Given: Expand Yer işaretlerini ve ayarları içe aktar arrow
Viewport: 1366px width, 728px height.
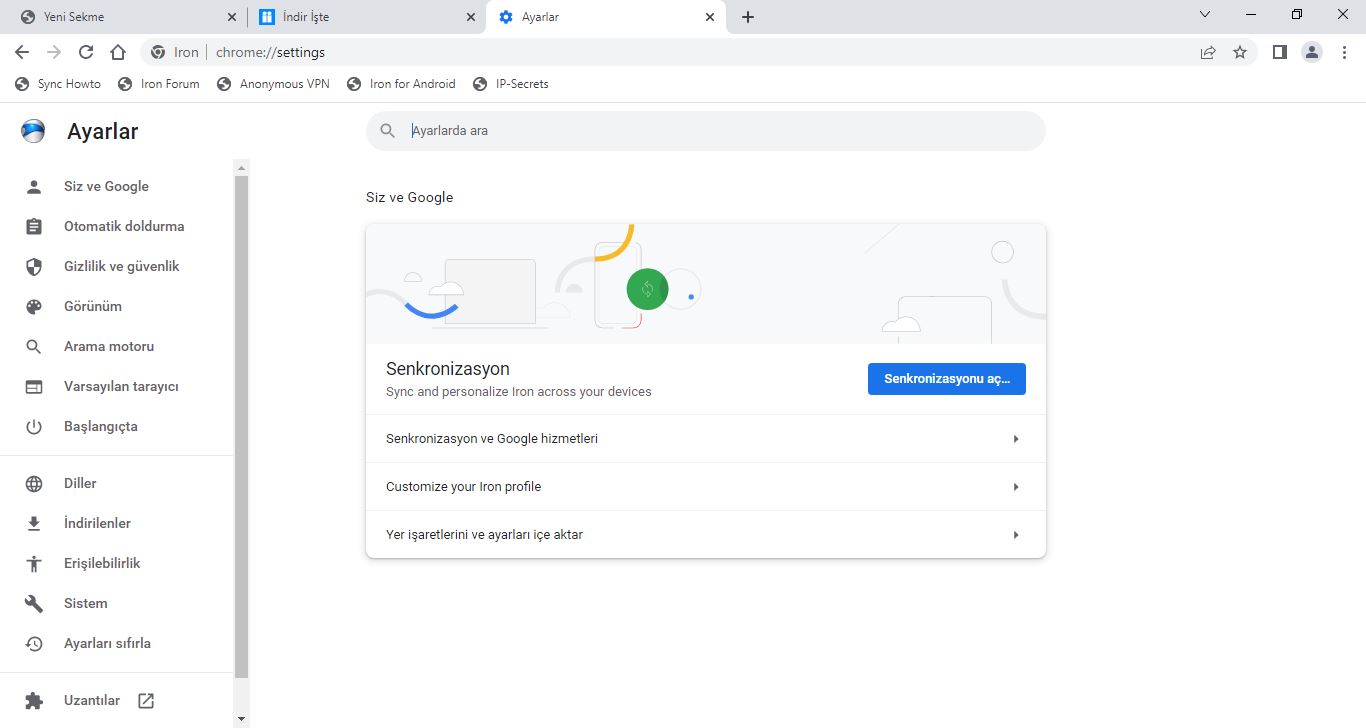Looking at the screenshot, I should coord(1016,535).
